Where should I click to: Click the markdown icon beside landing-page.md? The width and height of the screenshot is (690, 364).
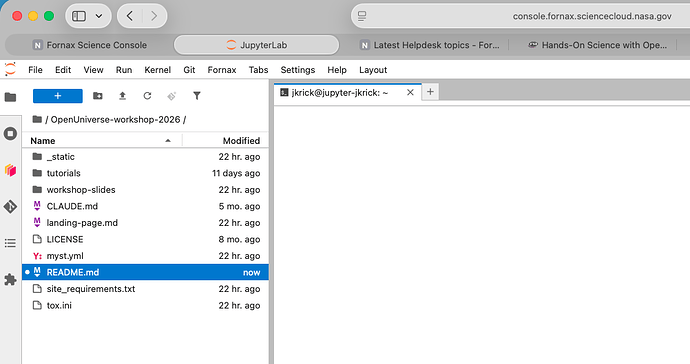37,223
